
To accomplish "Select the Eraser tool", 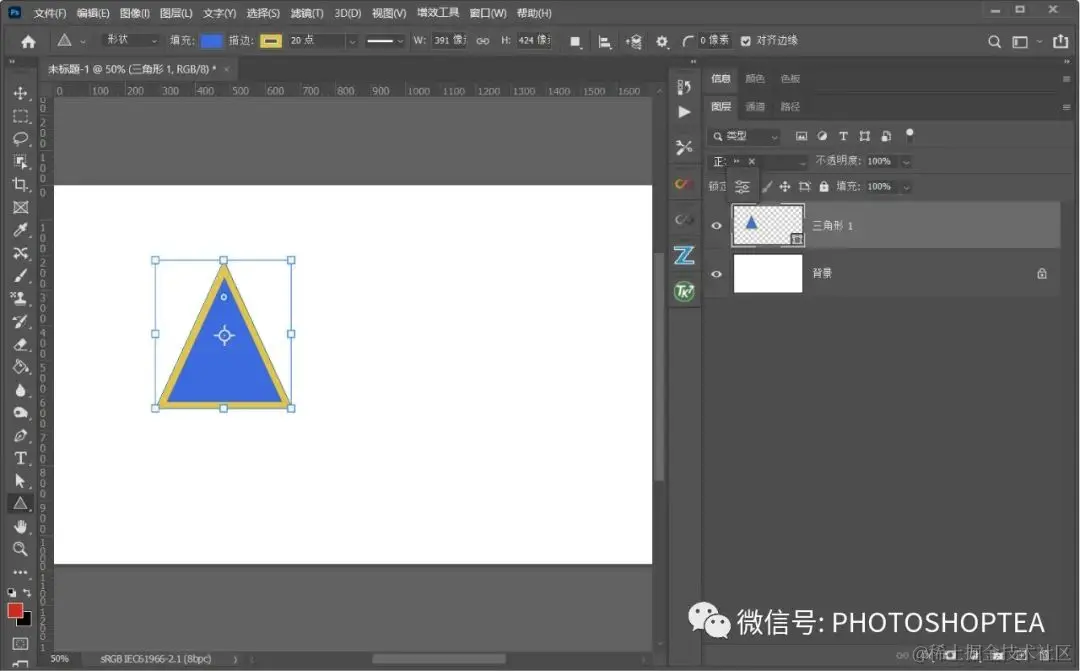I will tap(20, 344).
